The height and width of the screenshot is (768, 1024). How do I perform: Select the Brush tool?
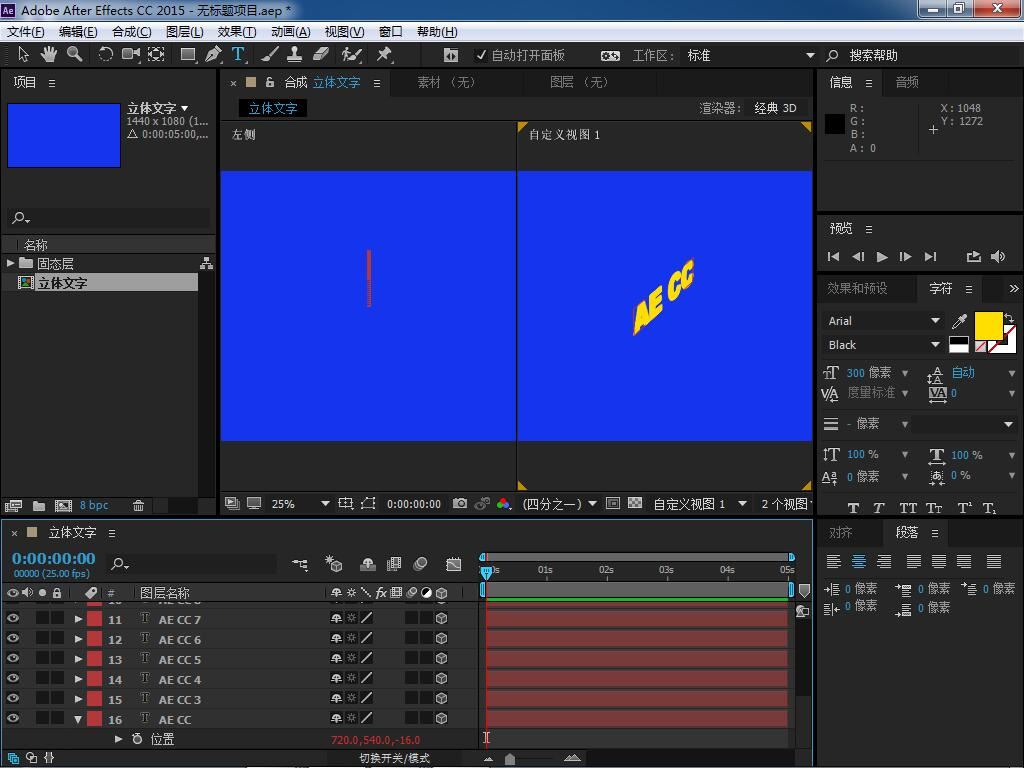(x=269, y=55)
